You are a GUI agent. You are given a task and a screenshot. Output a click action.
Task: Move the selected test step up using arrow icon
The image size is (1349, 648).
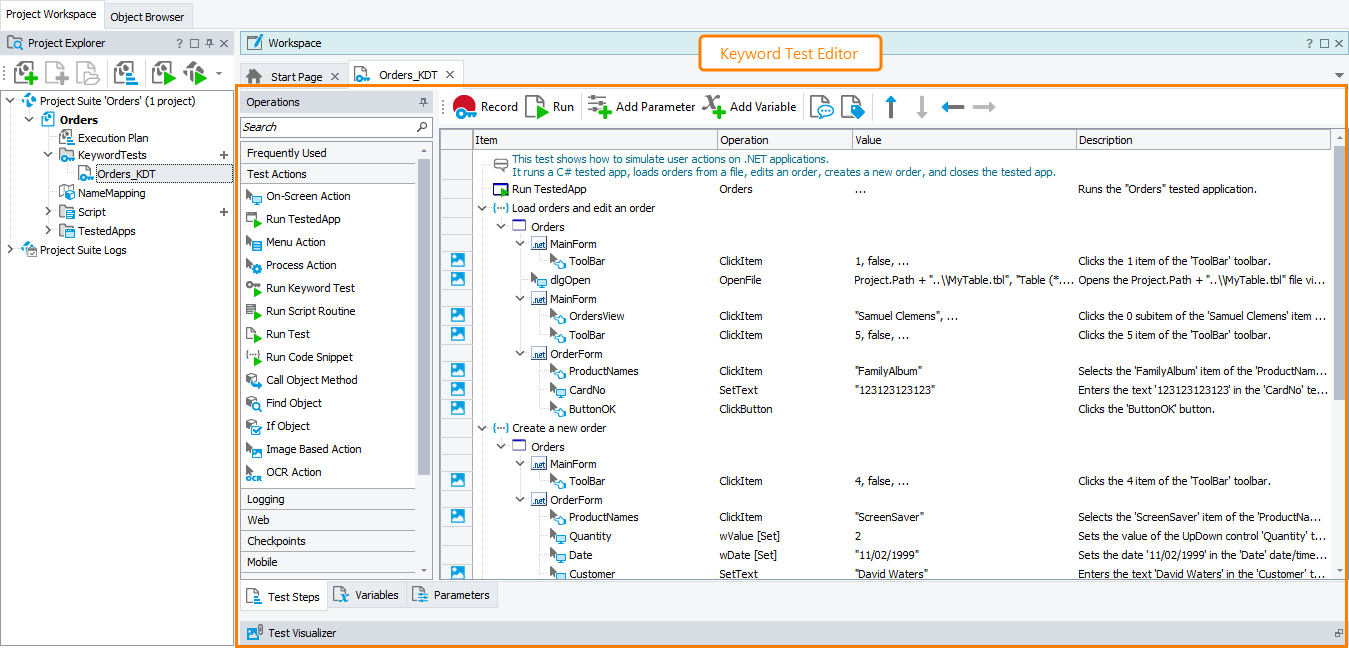pyautogui.click(x=890, y=106)
